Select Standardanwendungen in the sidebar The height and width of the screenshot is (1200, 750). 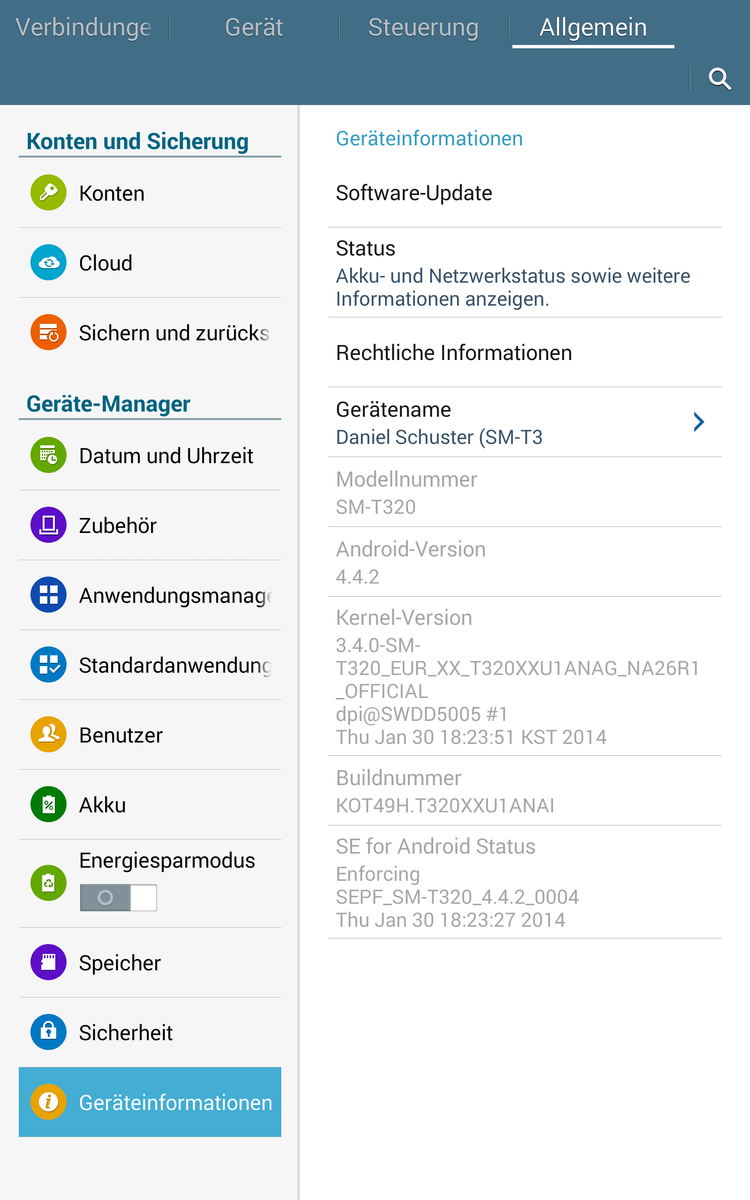coord(150,665)
